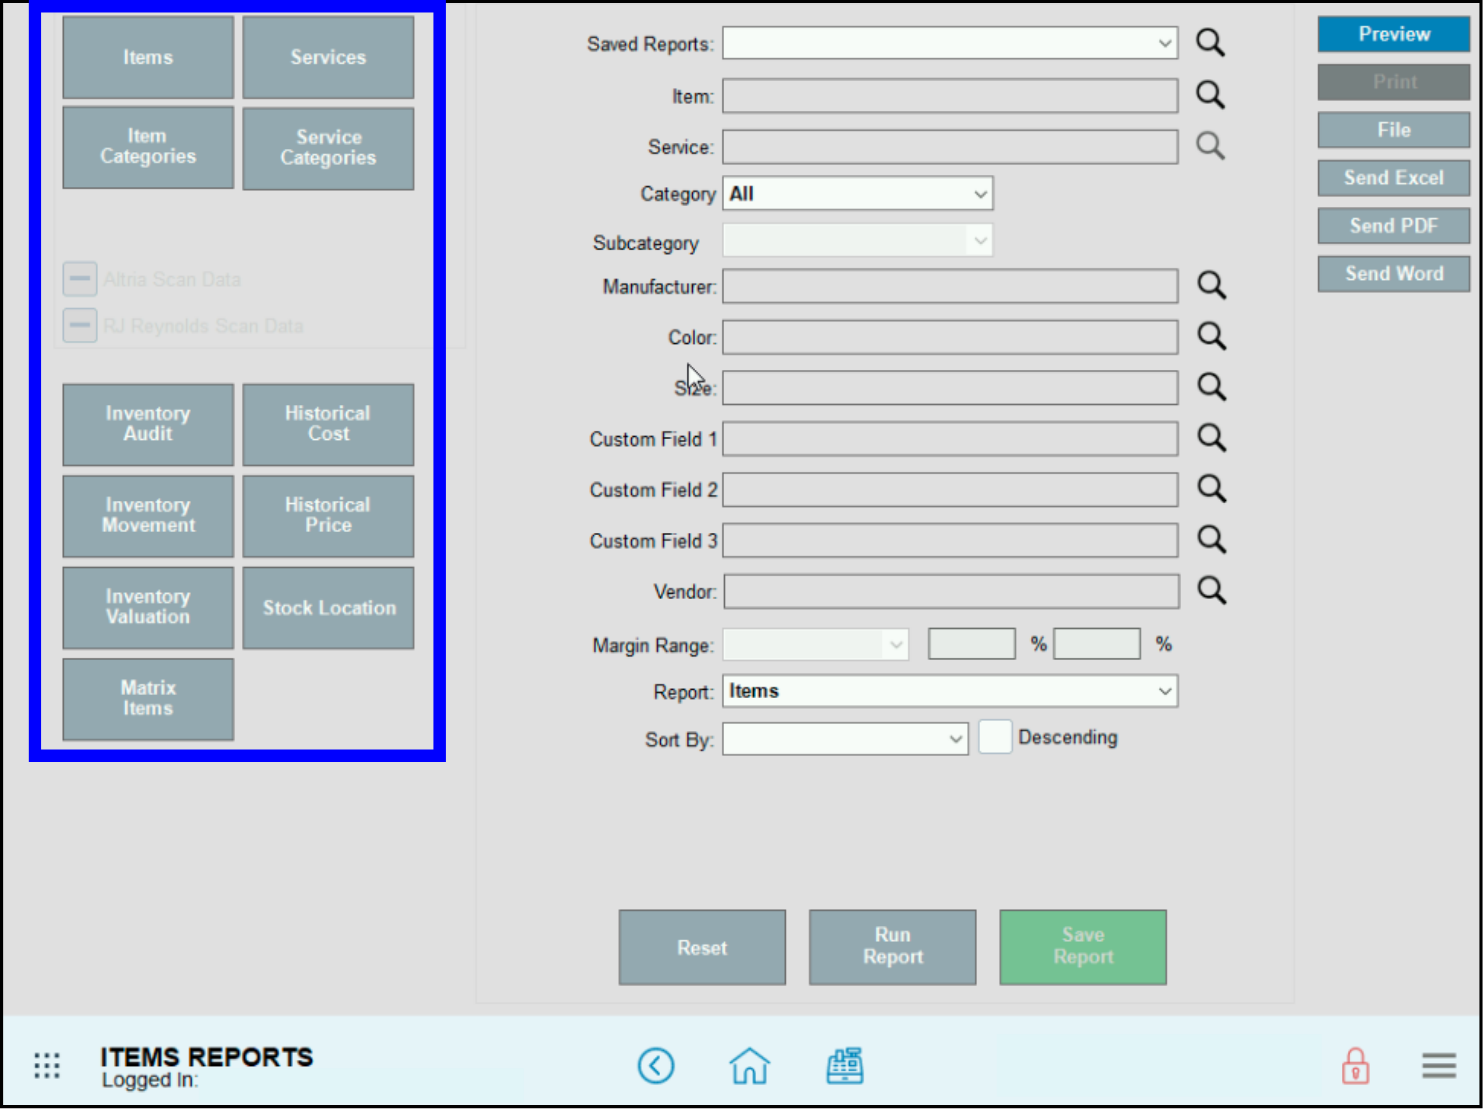
Task: Click the Manufacturer search magnifier icon
Action: (x=1211, y=286)
